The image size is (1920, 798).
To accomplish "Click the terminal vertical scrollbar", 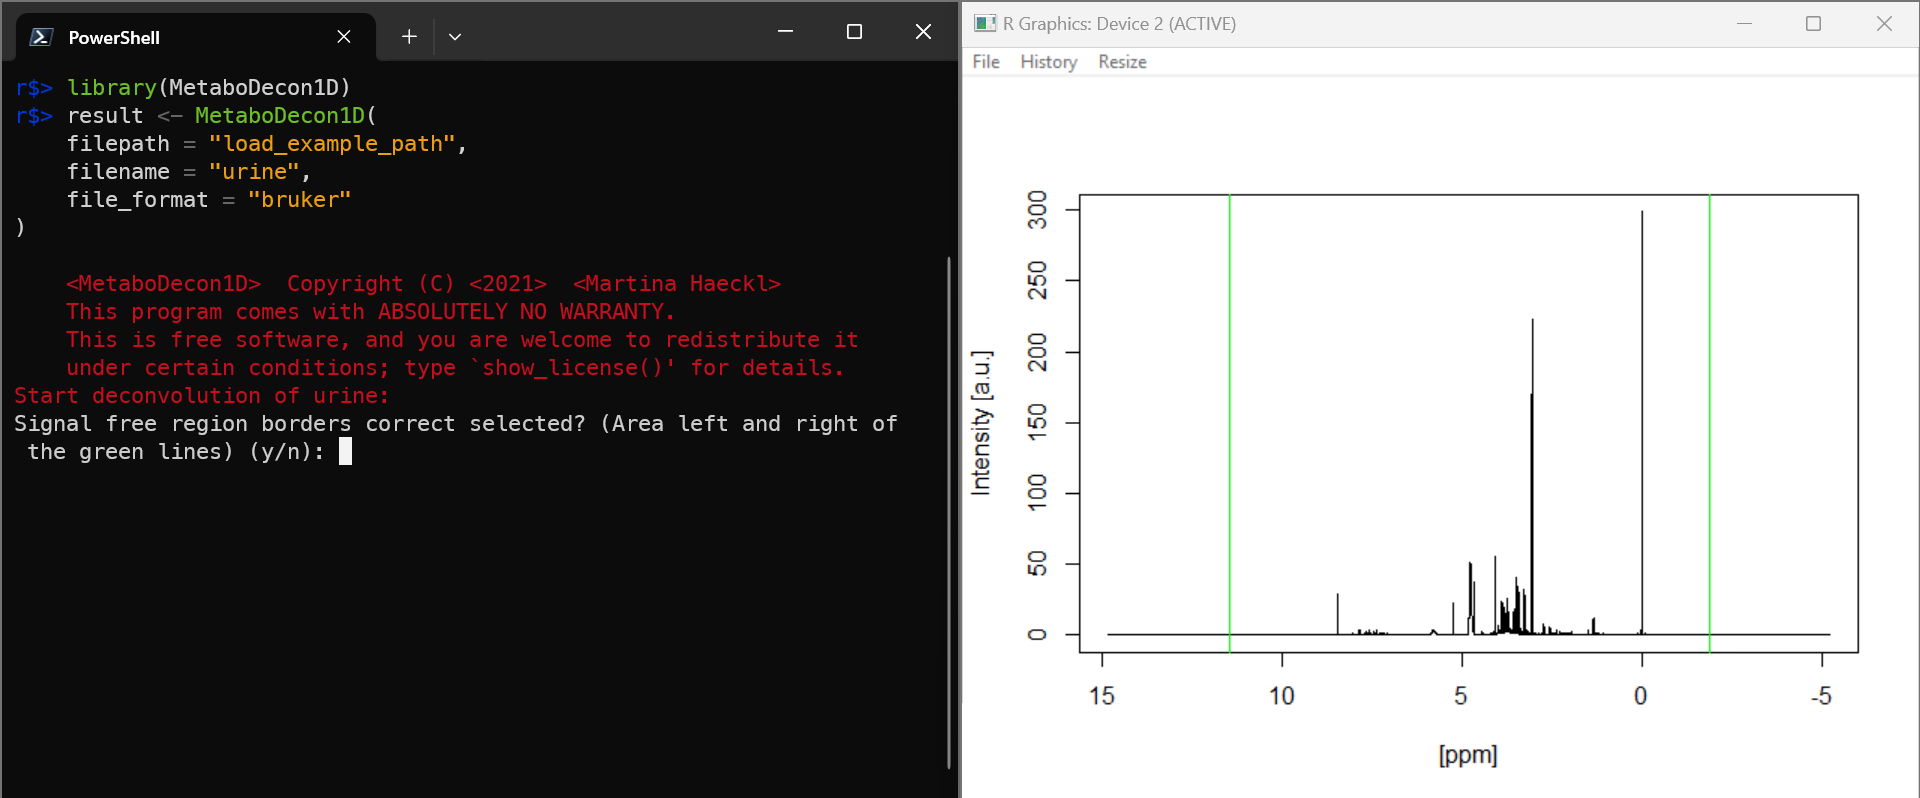I will [948, 512].
